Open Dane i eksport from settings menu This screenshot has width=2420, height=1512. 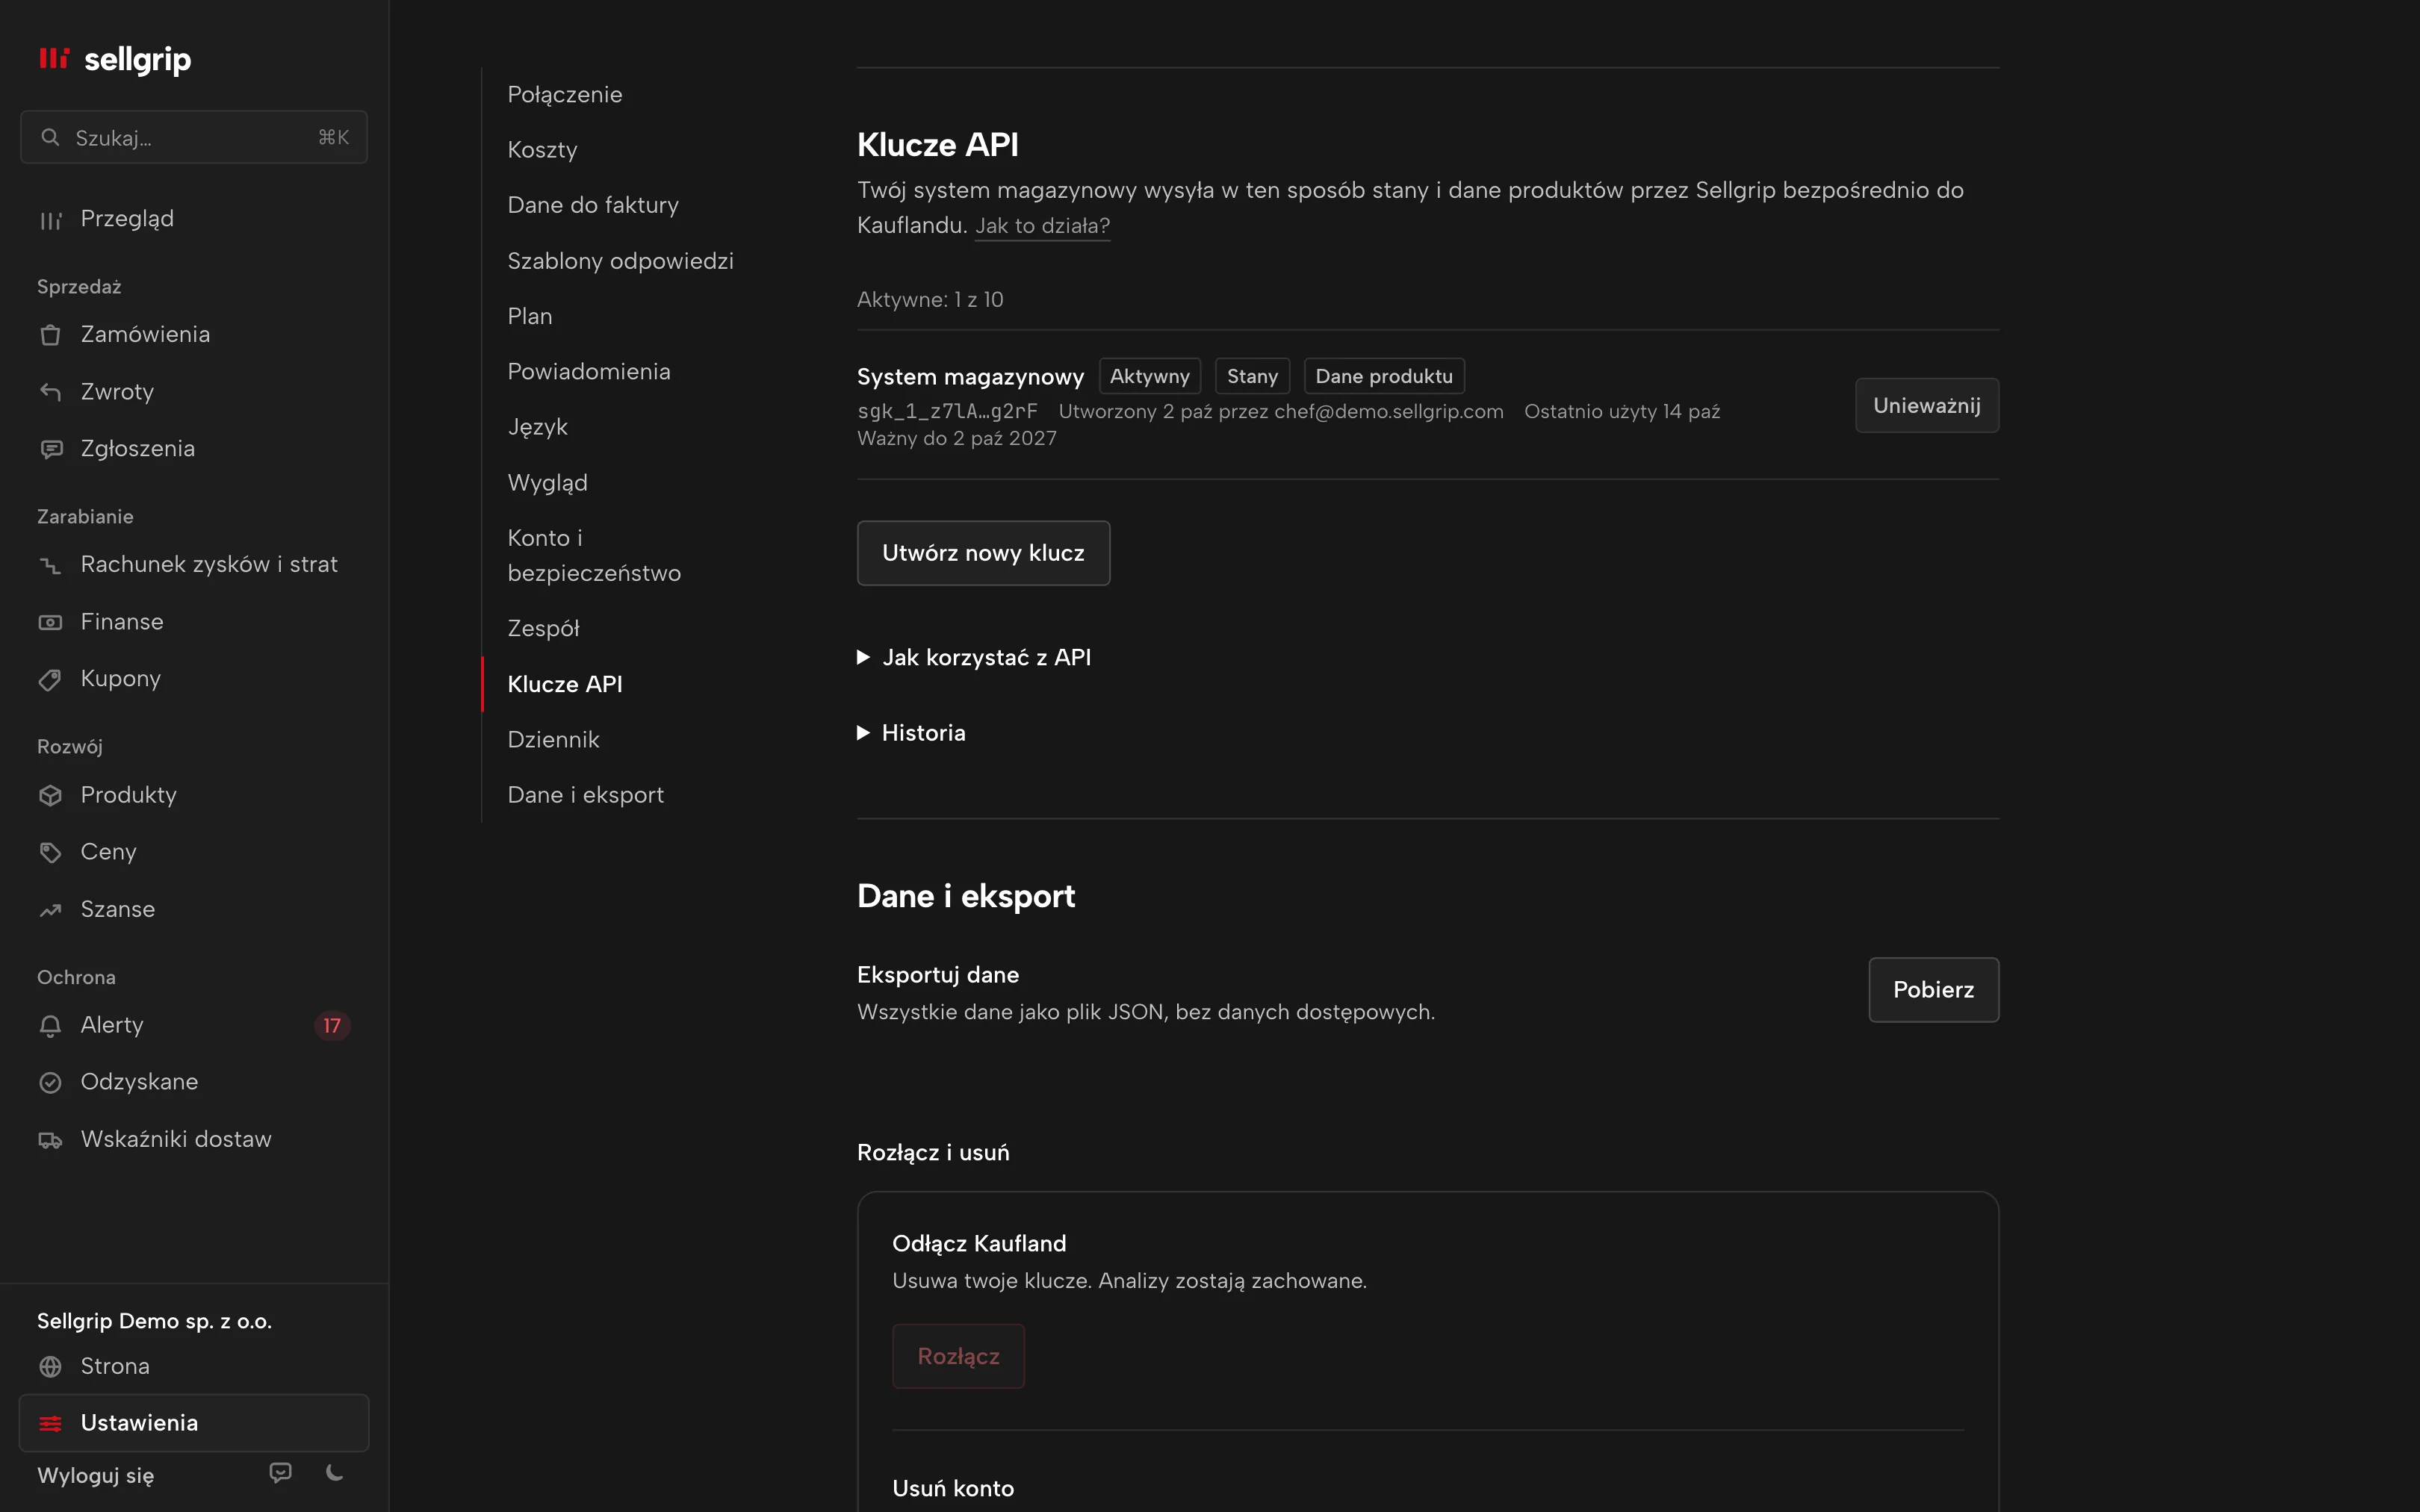tap(585, 795)
